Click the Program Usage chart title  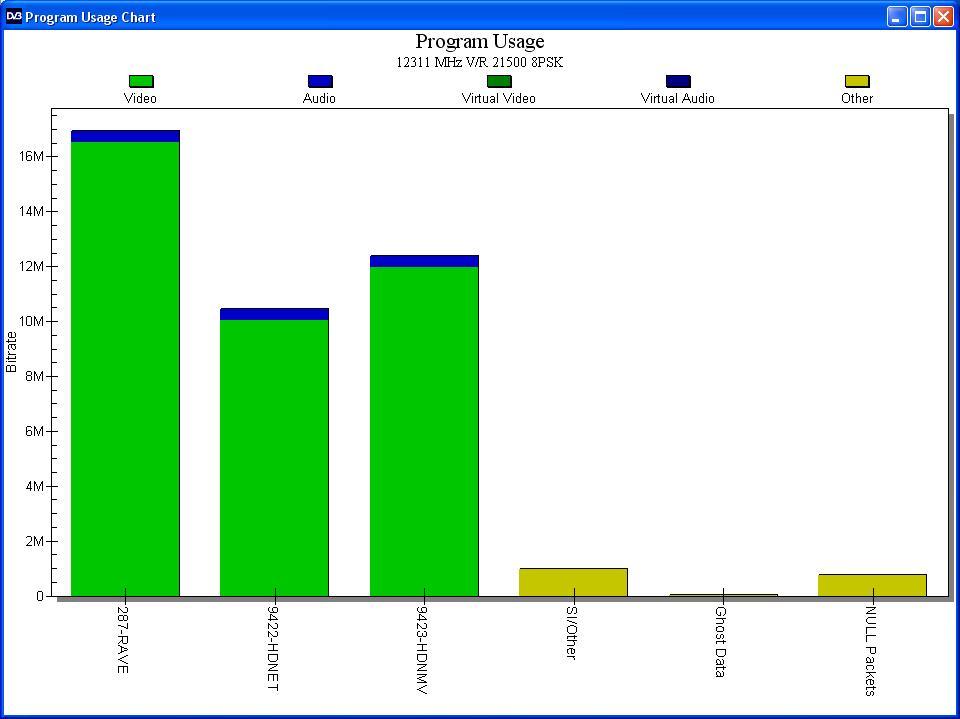[480, 41]
